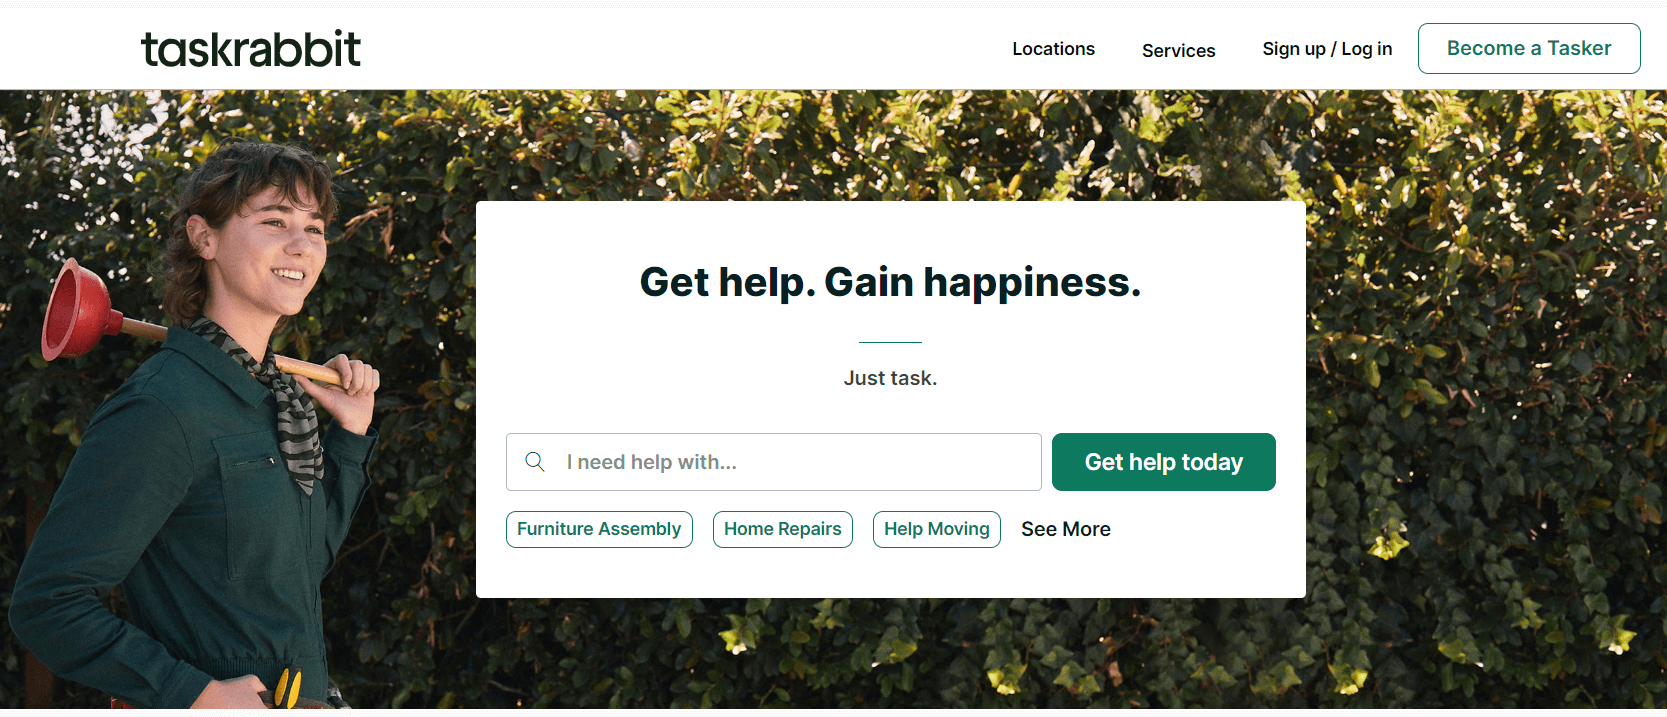This screenshot has width=1667, height=717.
Task: Open the Services menu item
Action: point(1178,50)
